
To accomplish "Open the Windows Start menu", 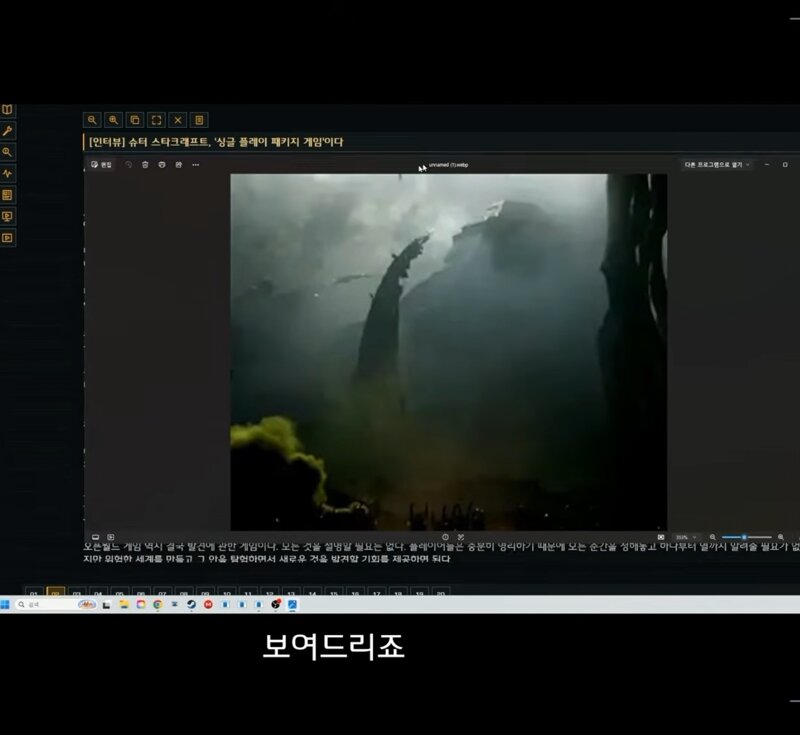I will pyautogui.click(x=5, y=604).
